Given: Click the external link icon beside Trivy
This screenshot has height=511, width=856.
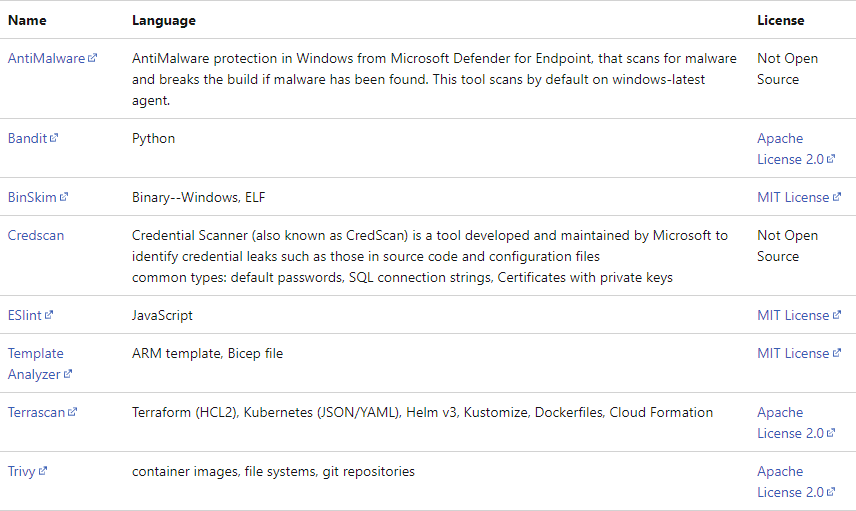Looking at the screenshot, I should click(43, 471).
